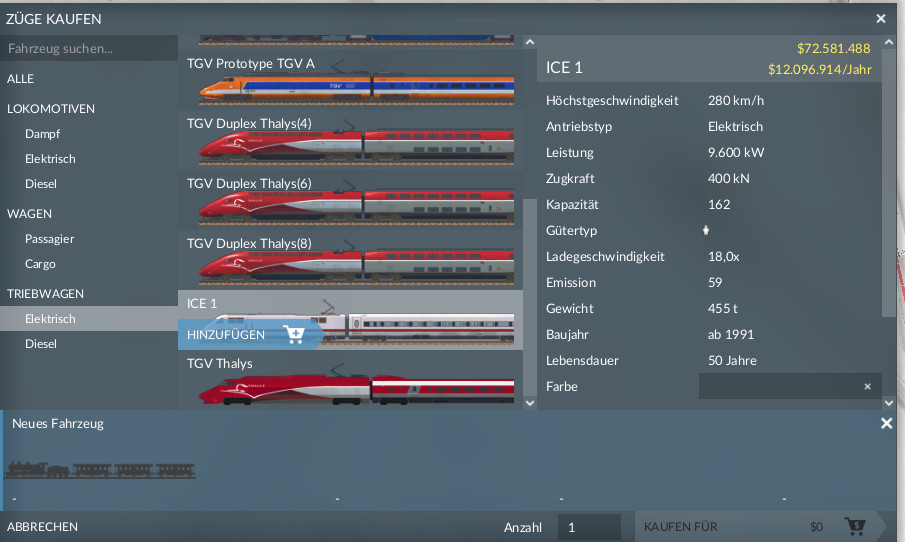Show Passagier wagons
Image resolution: width=905 pixels, height=542 pixels.
[49, 239]
